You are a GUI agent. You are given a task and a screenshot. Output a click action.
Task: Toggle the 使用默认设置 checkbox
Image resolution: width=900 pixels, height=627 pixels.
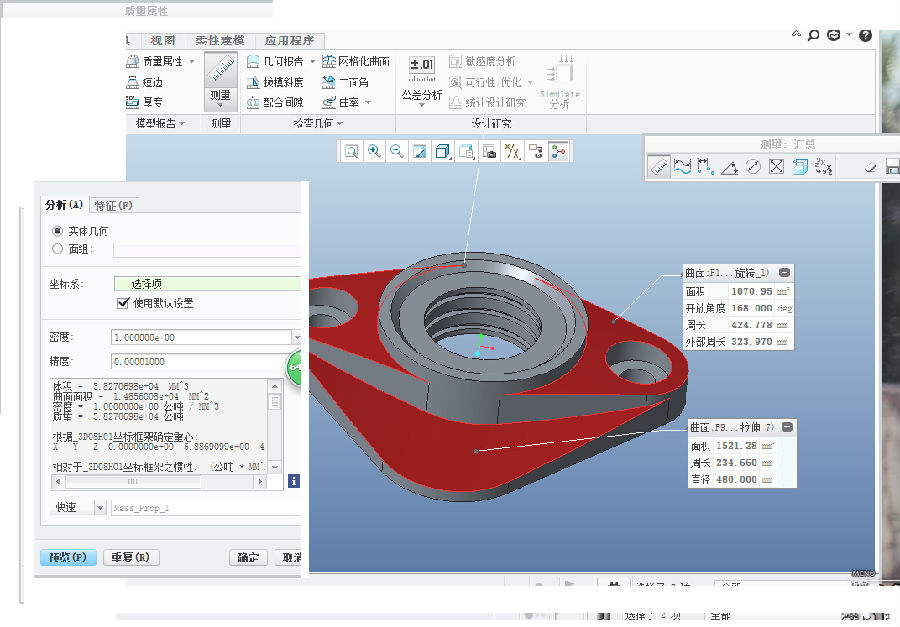tap(124, 303)
